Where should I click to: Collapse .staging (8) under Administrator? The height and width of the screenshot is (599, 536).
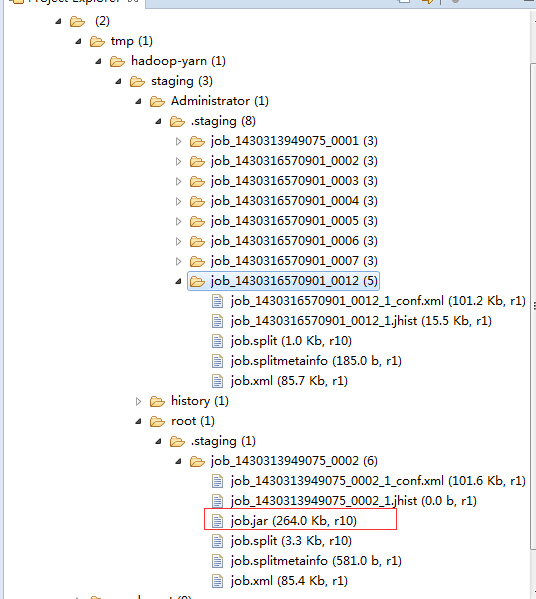158,121
